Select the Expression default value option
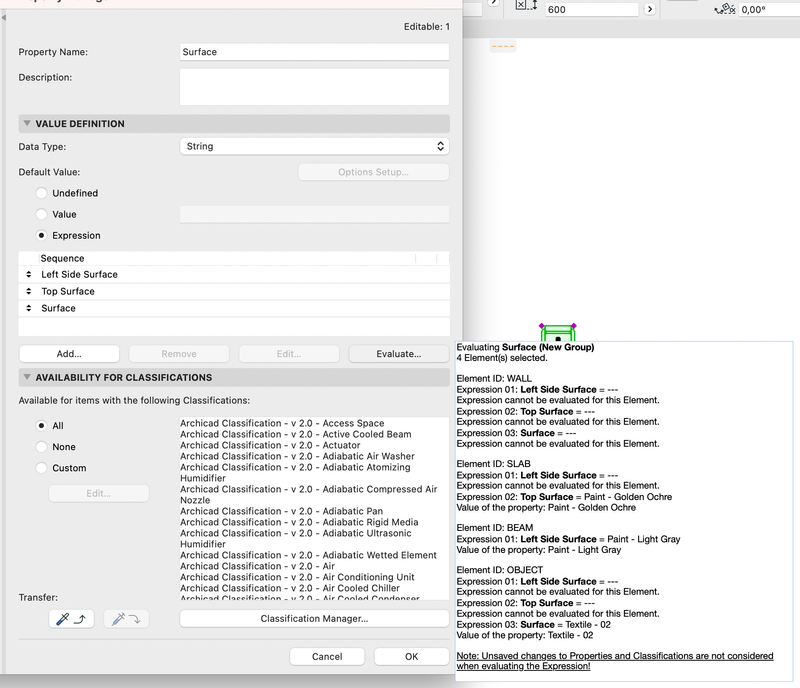This screenshot has width=800, height=688. [x=41, y=235]
